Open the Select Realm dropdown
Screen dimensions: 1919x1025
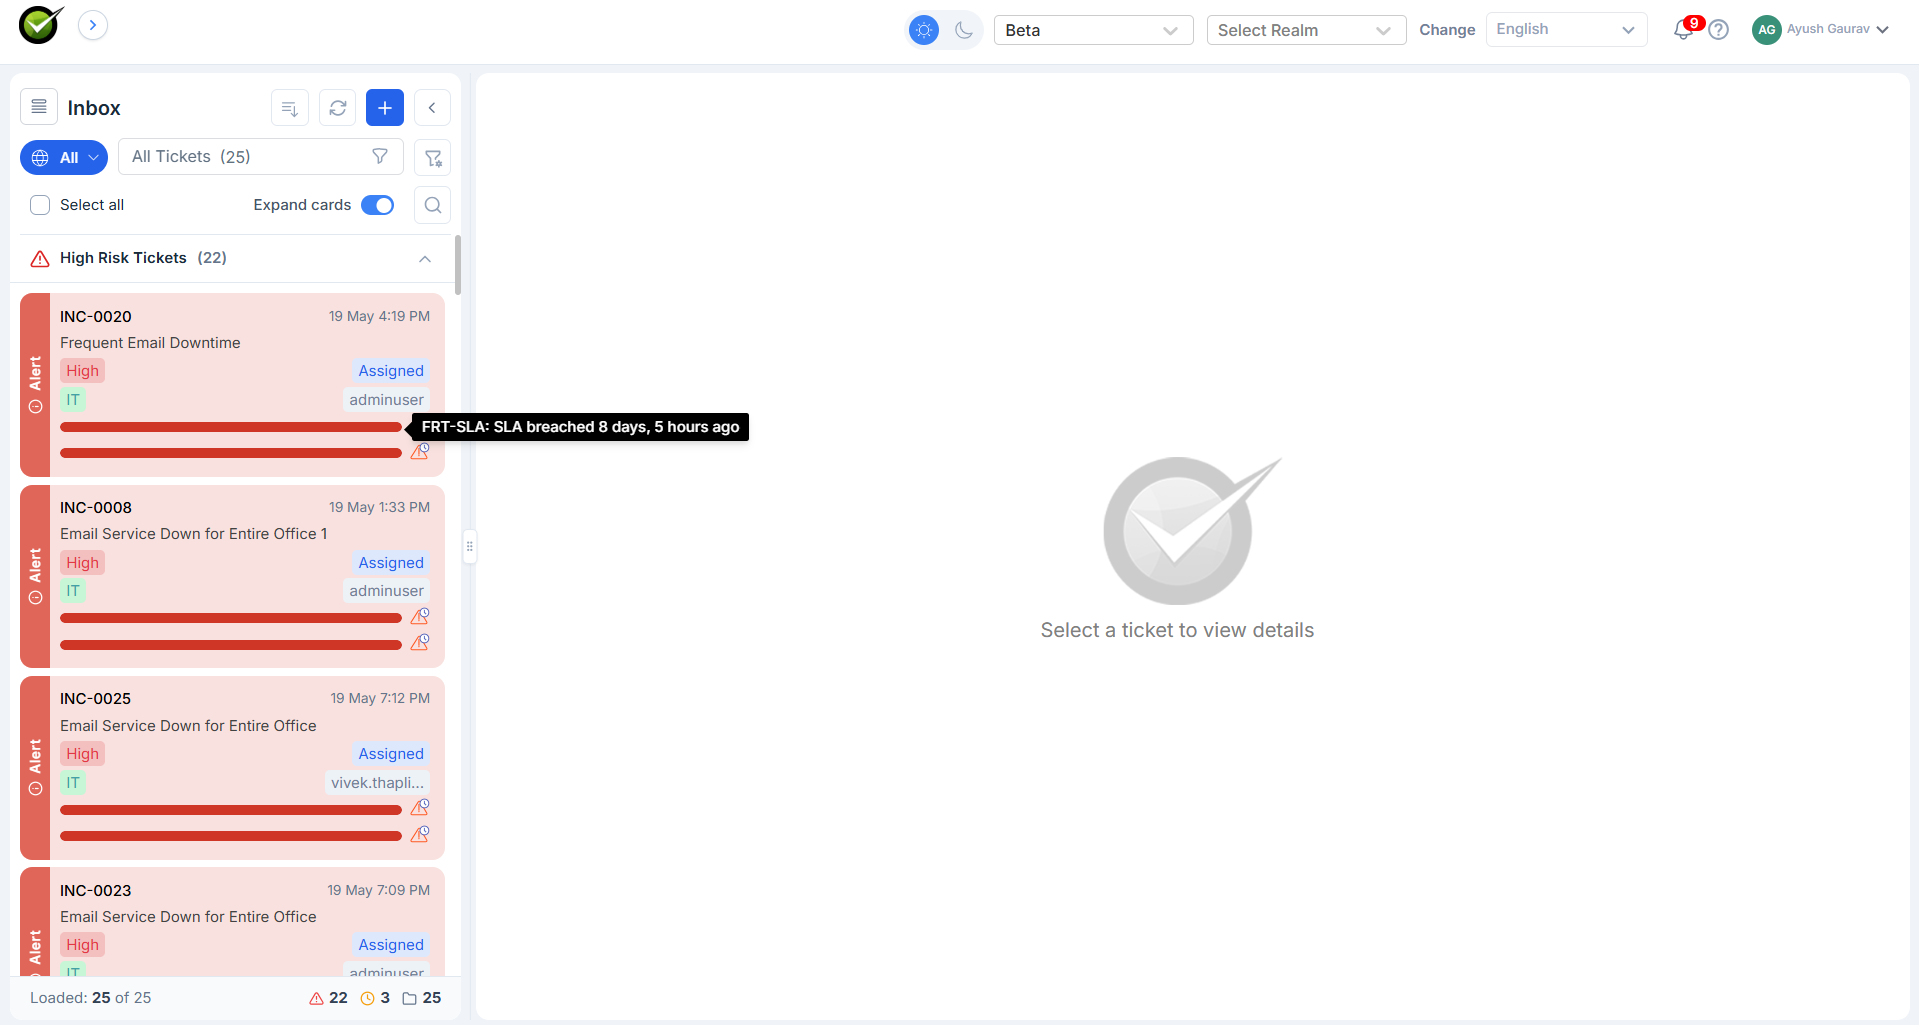1306,30
